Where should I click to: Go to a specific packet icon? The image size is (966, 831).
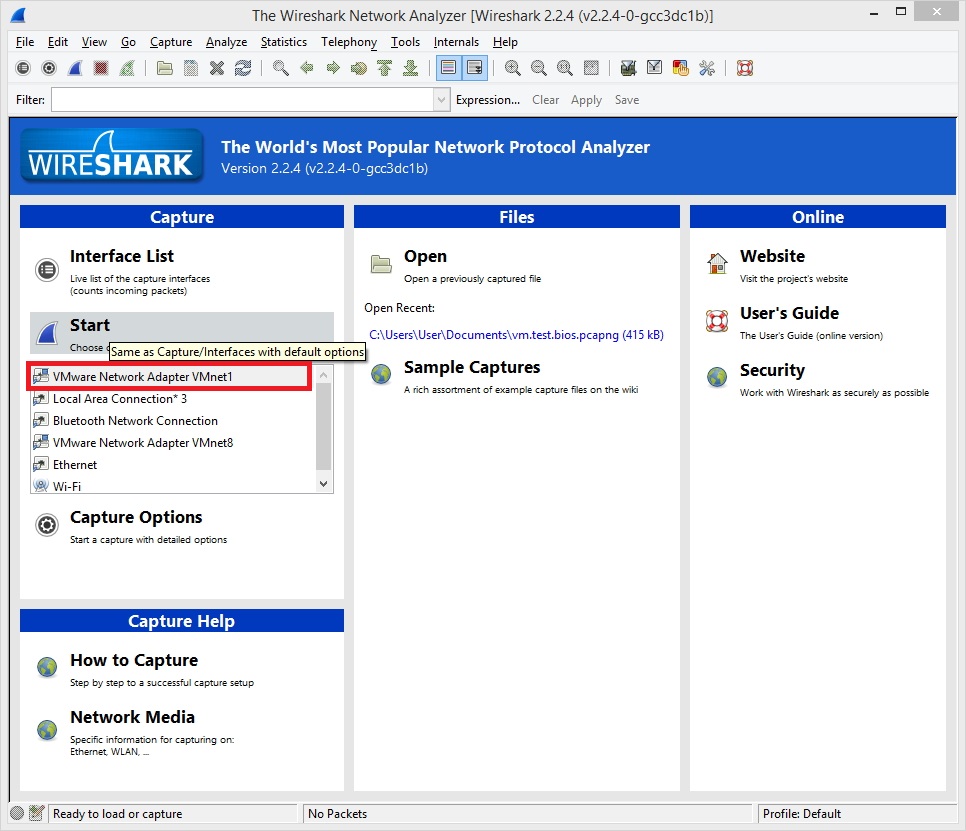[359, 68]
